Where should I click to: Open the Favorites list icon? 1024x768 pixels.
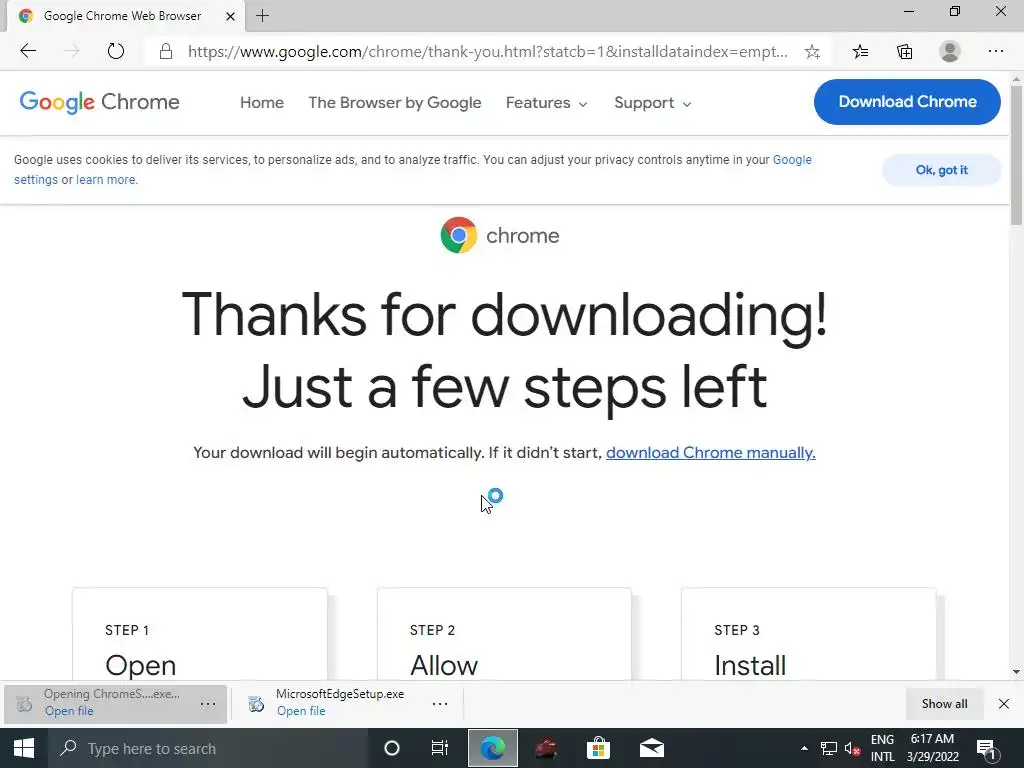click(860, 52)
